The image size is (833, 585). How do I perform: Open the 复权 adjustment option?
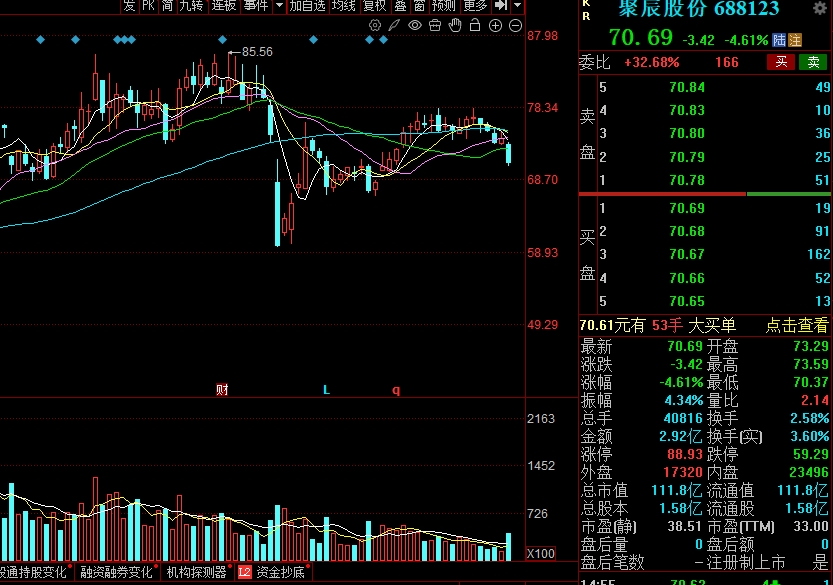375,6
